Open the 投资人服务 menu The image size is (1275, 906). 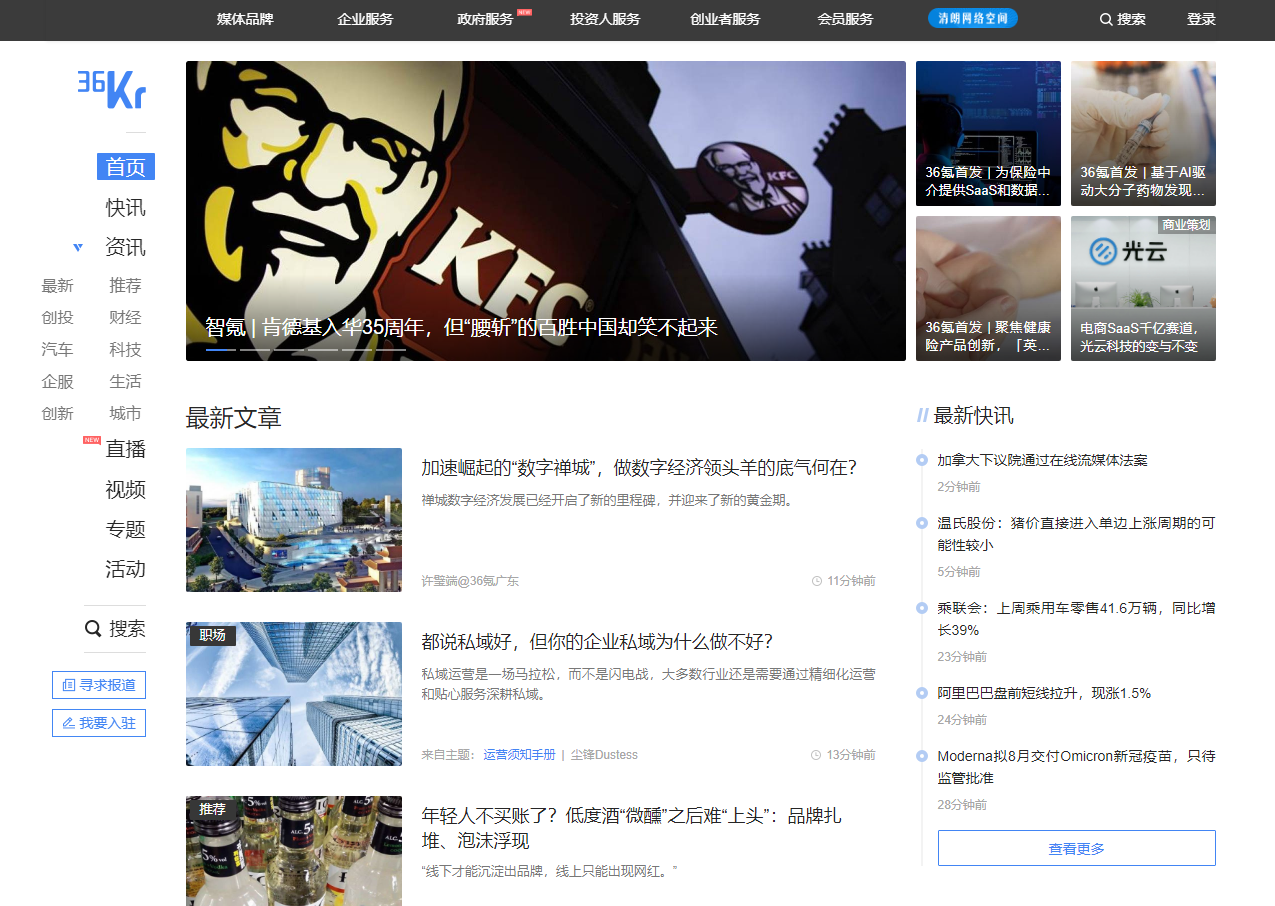coord(605,19)
